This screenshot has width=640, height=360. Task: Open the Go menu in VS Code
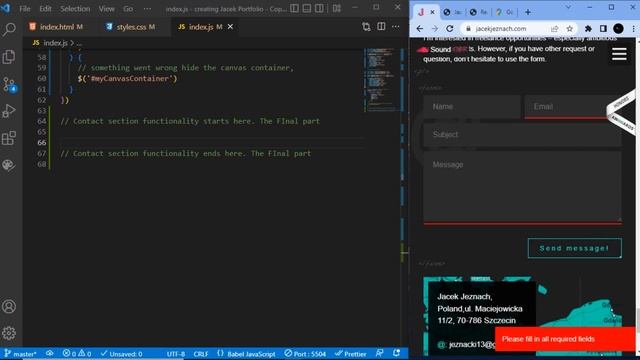[128, 9]
